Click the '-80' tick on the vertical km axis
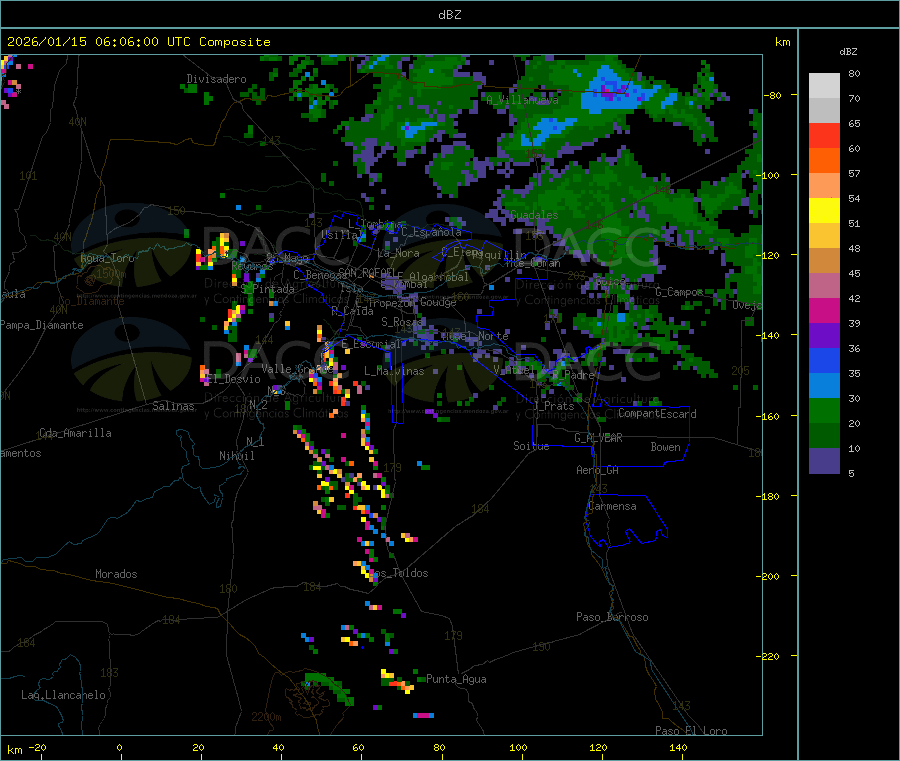900x761 pixels. (773, 95)
